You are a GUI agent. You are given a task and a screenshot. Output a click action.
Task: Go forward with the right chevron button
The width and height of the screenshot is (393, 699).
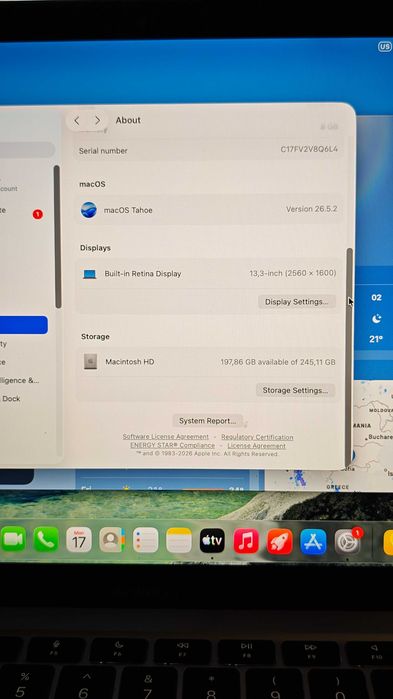tap(97, 120)
